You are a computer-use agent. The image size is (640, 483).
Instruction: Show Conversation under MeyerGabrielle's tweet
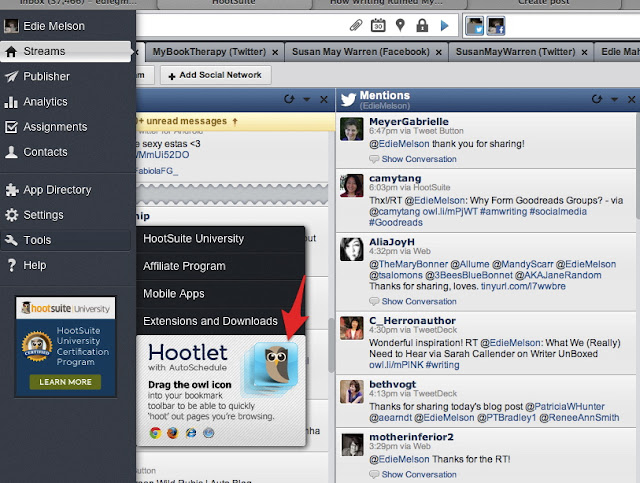point(419,159)
